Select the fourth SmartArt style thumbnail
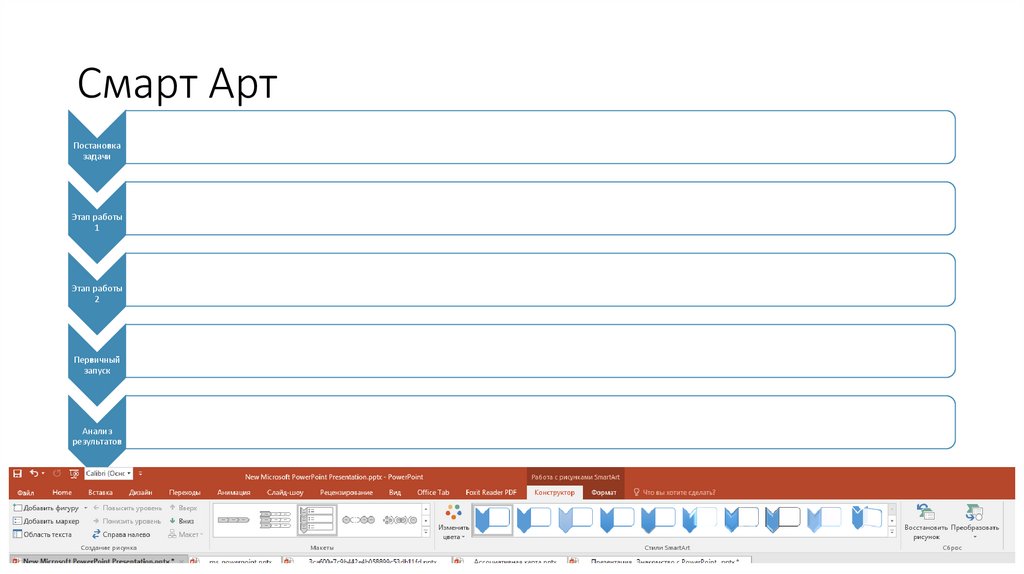1024x574 pixels. pos(616,520)
